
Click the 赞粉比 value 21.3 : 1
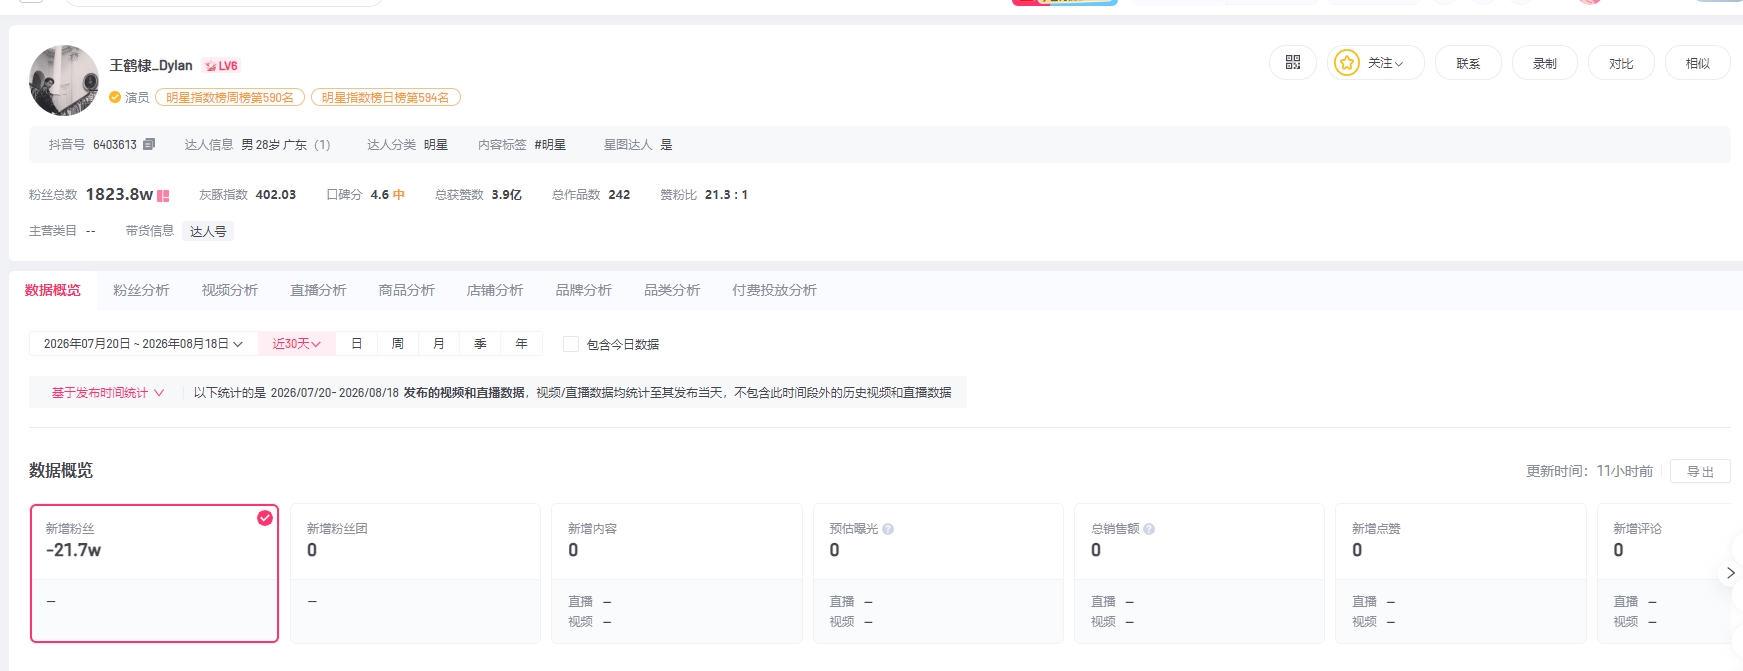coord(726,195)
